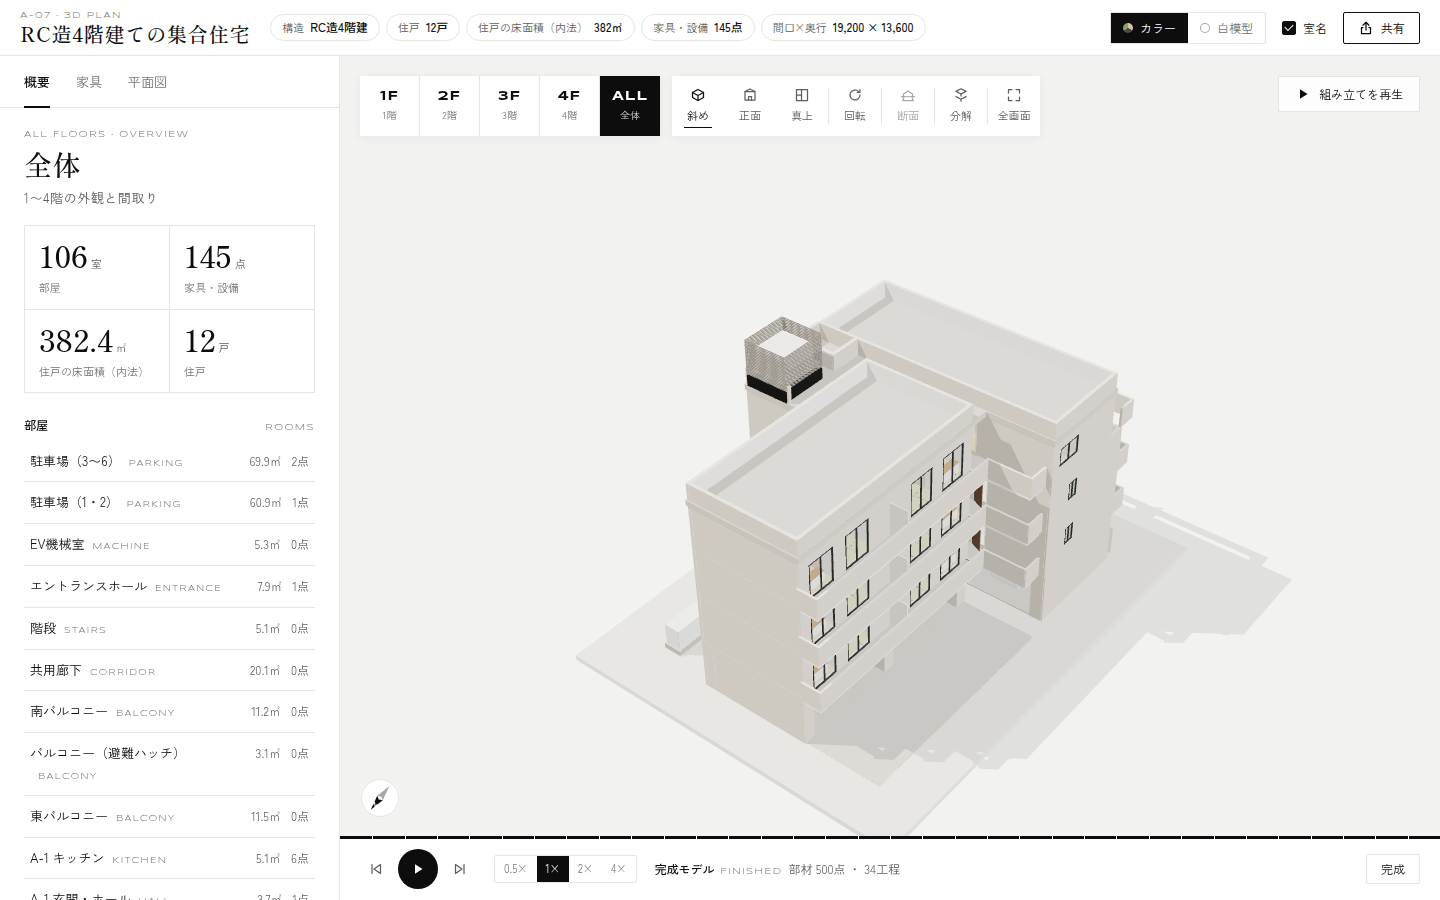Click the assembly timeline progress bar
The width and height of the screenshot is (1440, 900).
point(890,837)
